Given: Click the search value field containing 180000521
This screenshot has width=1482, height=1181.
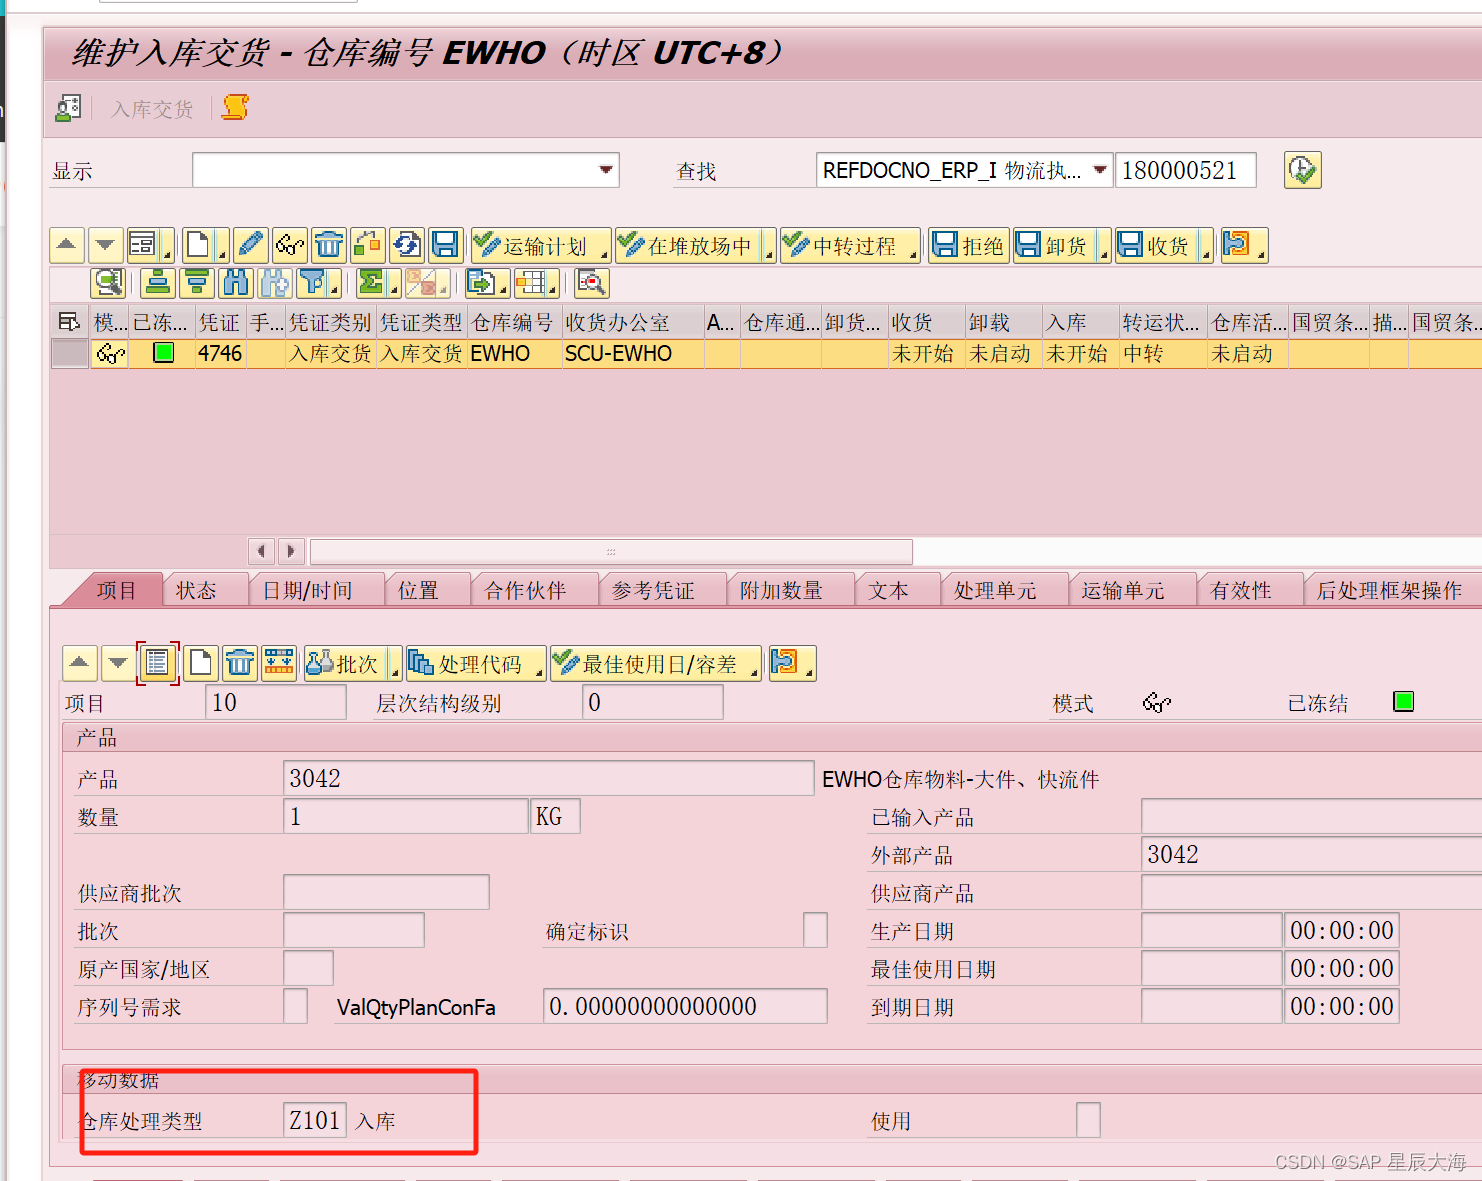Looking at the screenshot, I should click(1186, 170).
